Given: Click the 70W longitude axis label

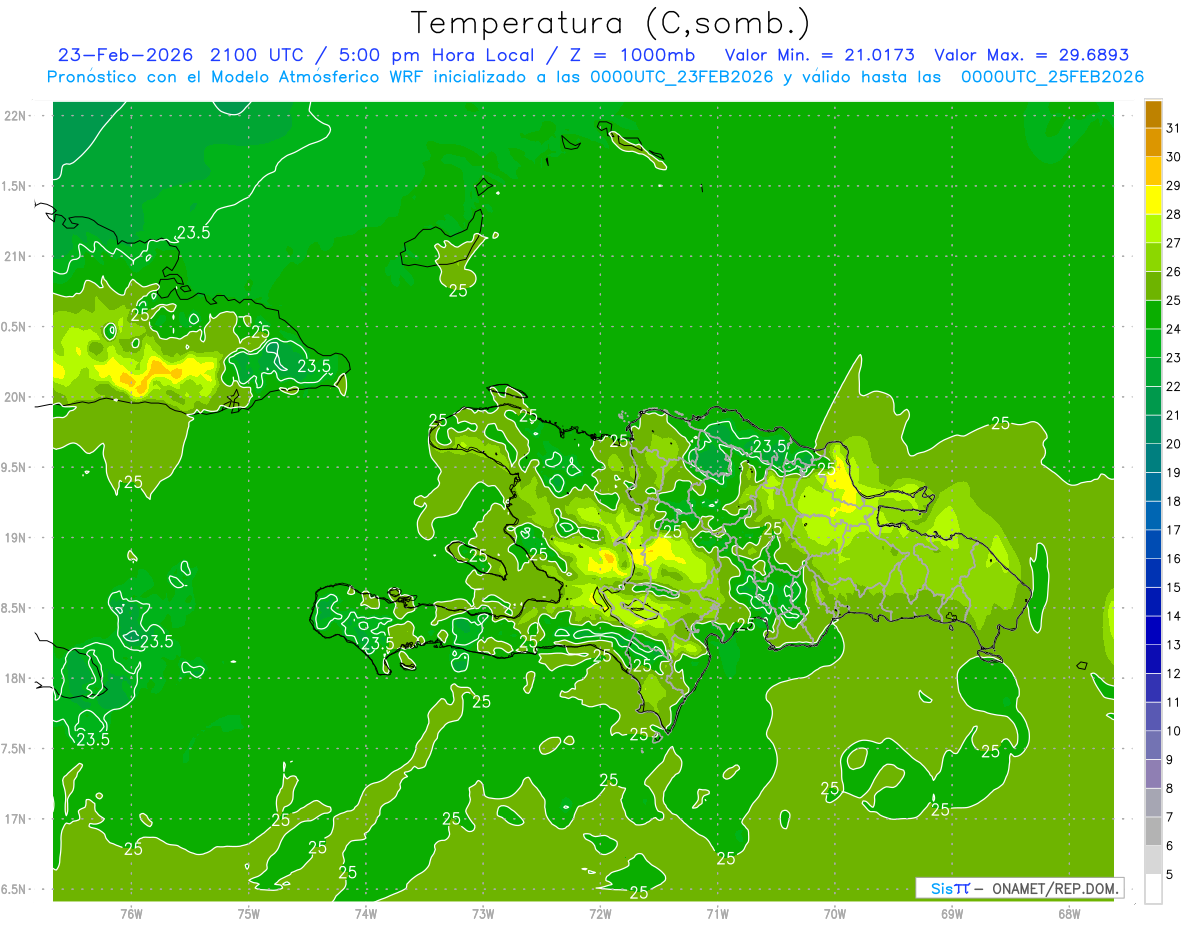Looking at the screenshot, I should [x=835, y=913].
